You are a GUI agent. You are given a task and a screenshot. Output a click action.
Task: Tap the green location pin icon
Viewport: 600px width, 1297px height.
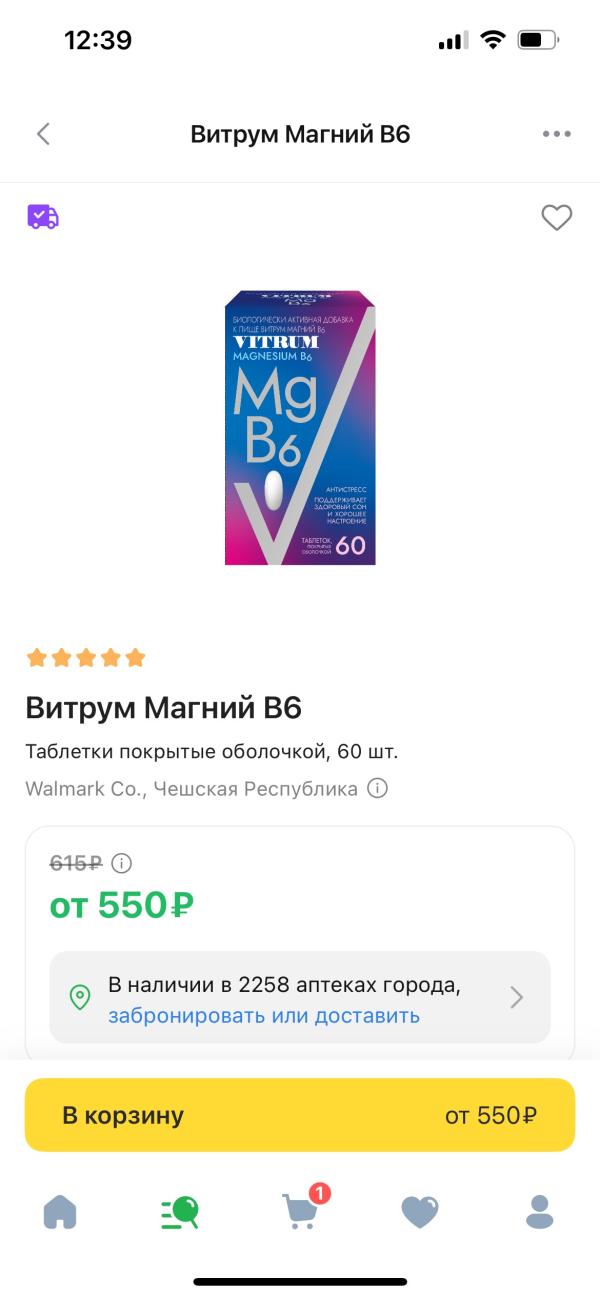tap(79, 997)
